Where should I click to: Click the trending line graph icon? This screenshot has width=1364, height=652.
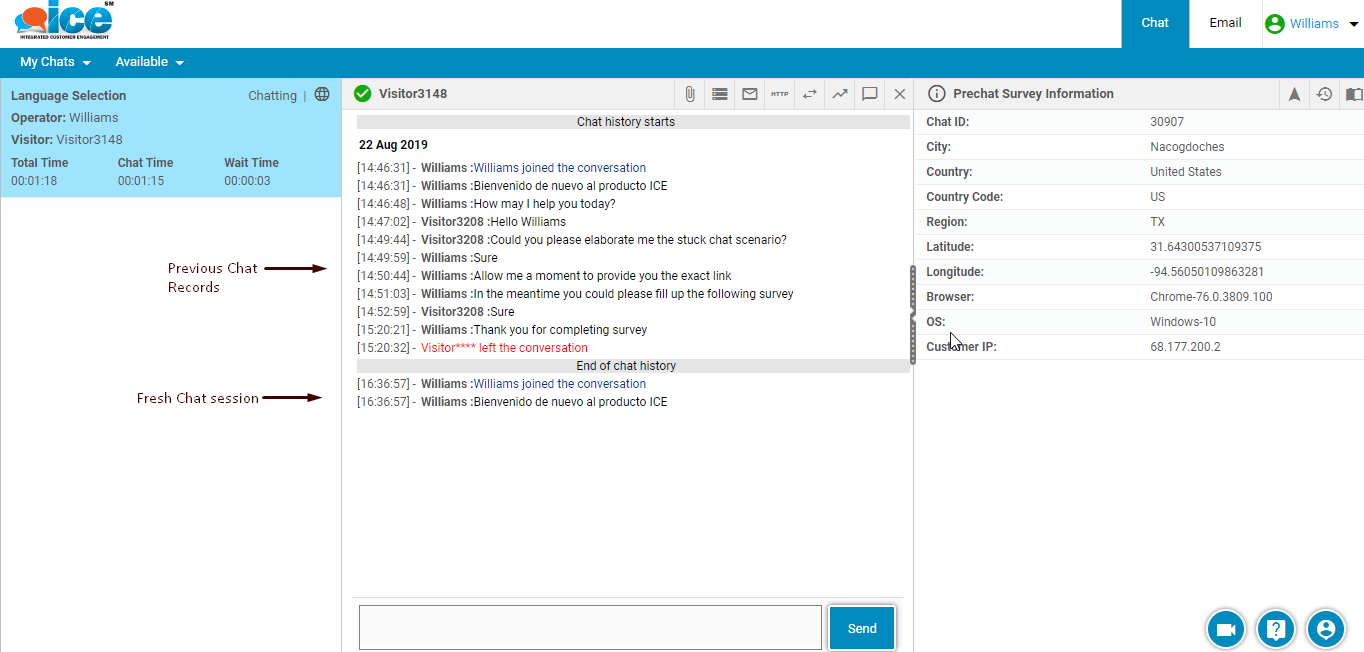click(x=839, y=94)
